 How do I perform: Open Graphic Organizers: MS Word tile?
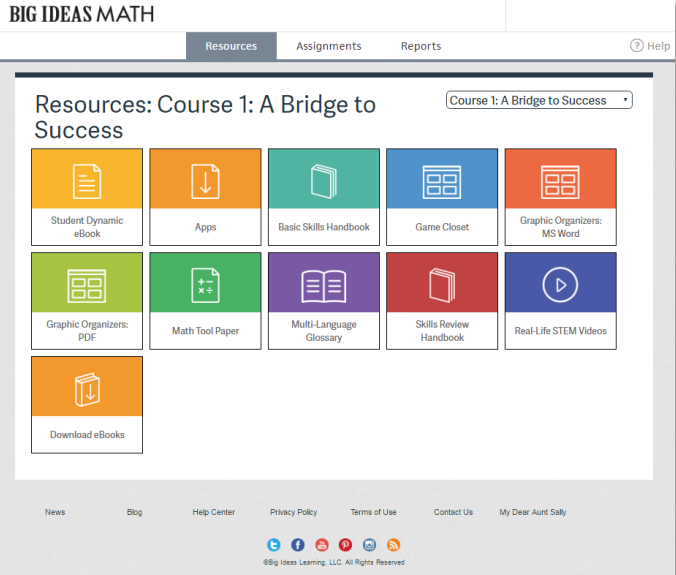560,197
